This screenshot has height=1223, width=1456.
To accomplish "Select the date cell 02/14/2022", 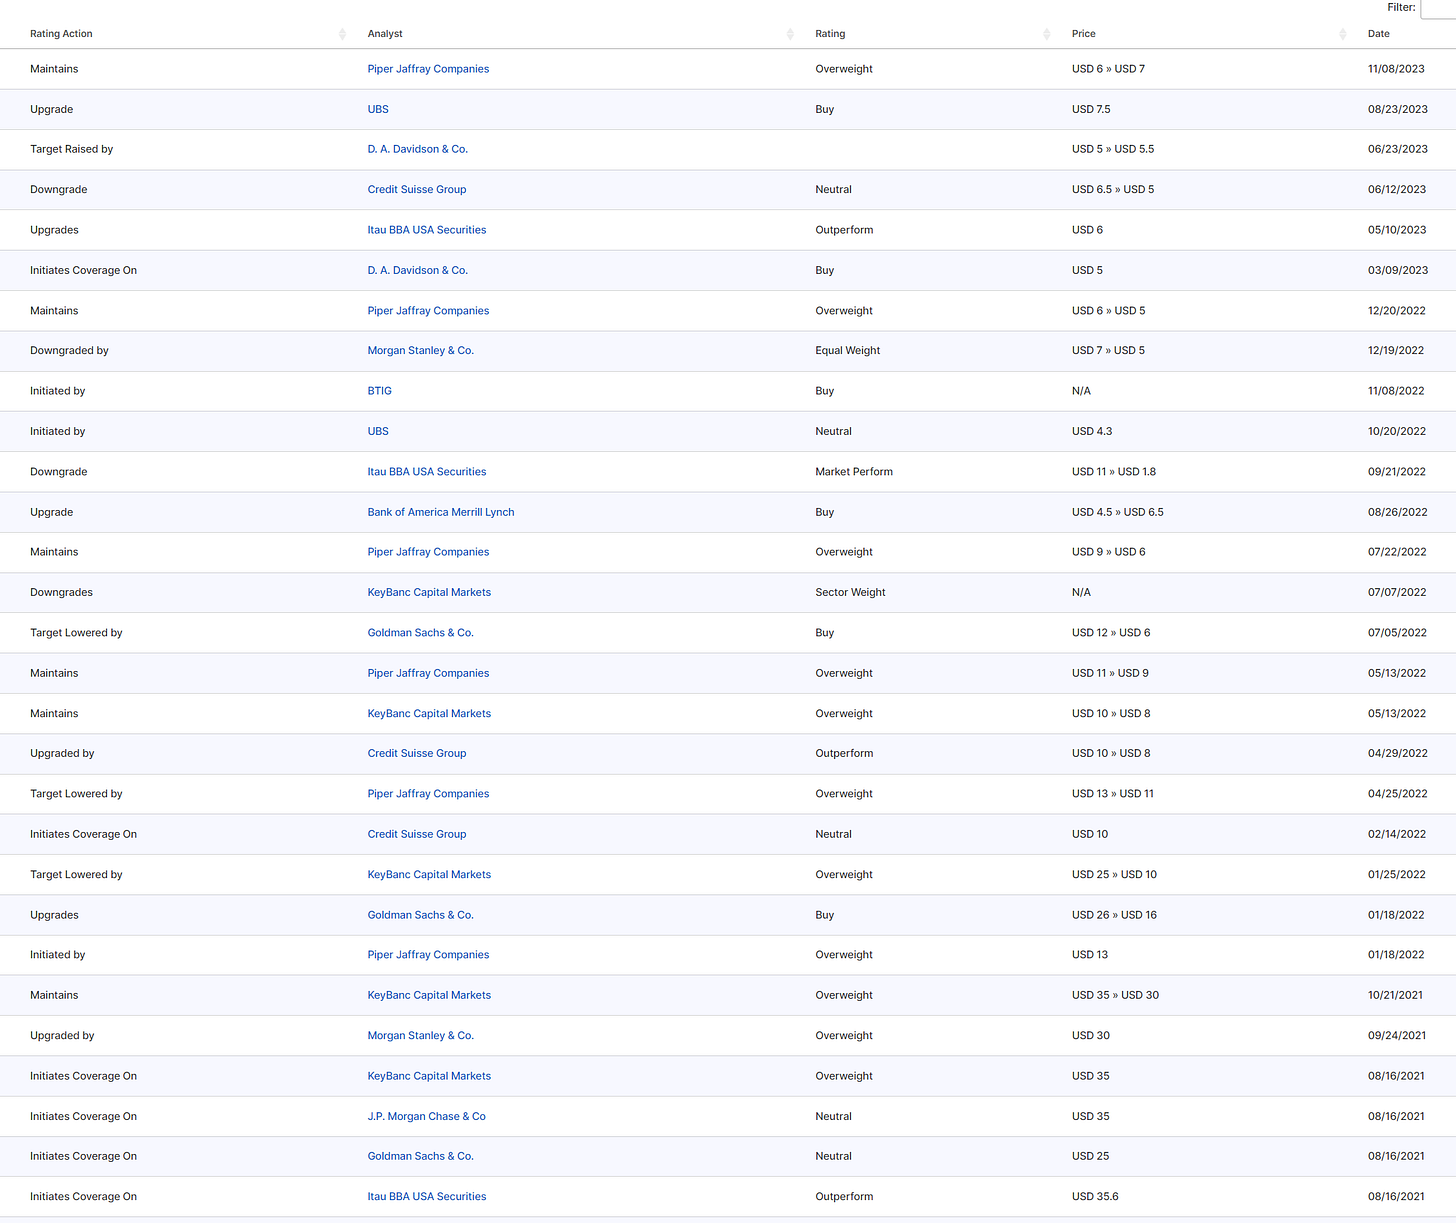I will tap(1397, 834).
